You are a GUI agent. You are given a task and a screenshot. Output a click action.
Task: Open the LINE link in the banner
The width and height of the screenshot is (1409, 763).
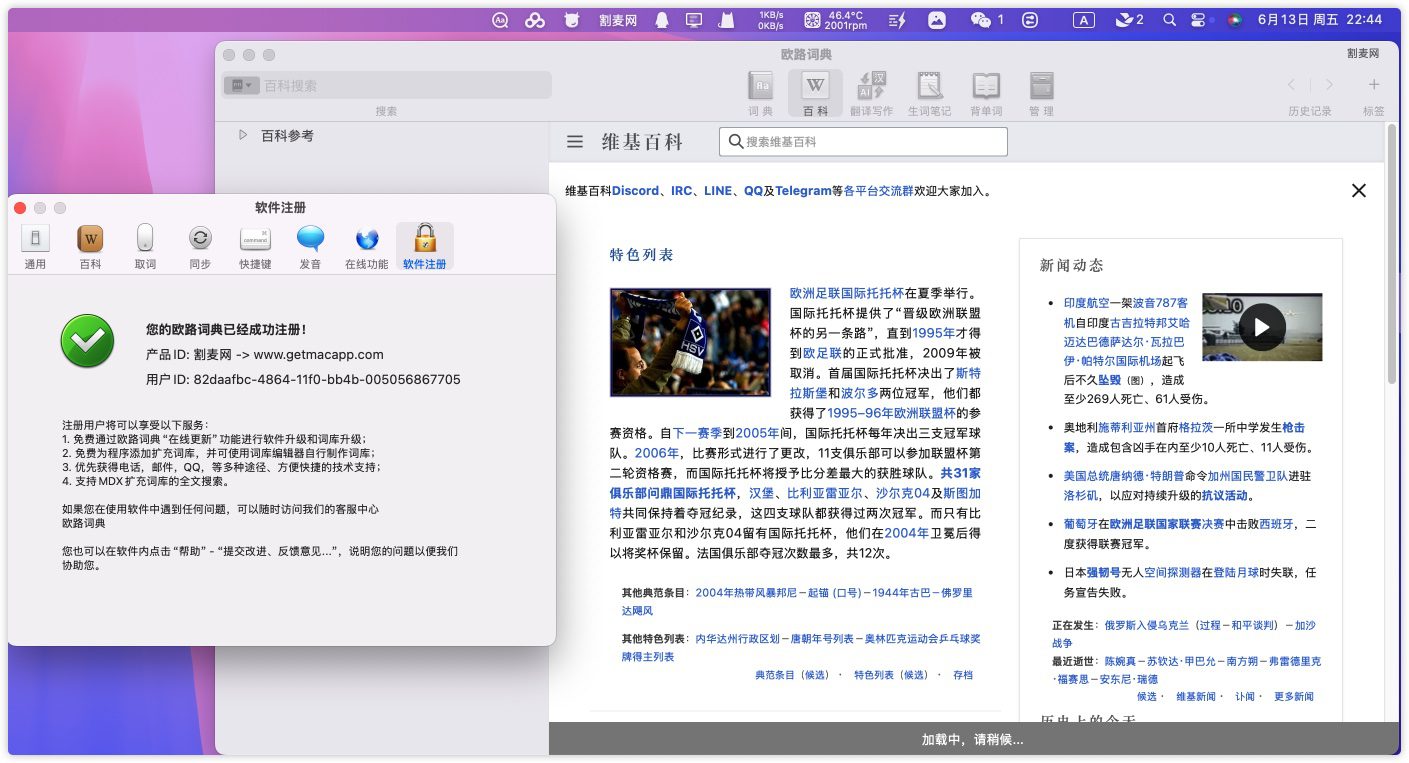(718, 190)
